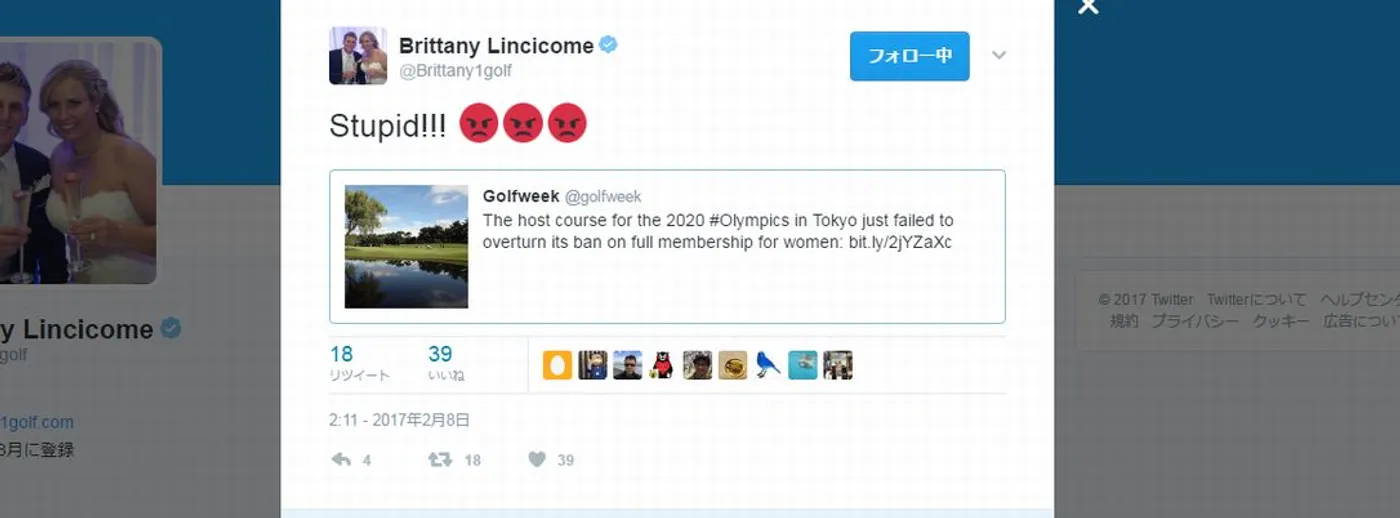Image resolution: width=1400 pixels, height=518 pixels.
Task: Open the tweet timestamp 2:11 - 2017年2月8日
Action: click(x=399, y=420)
